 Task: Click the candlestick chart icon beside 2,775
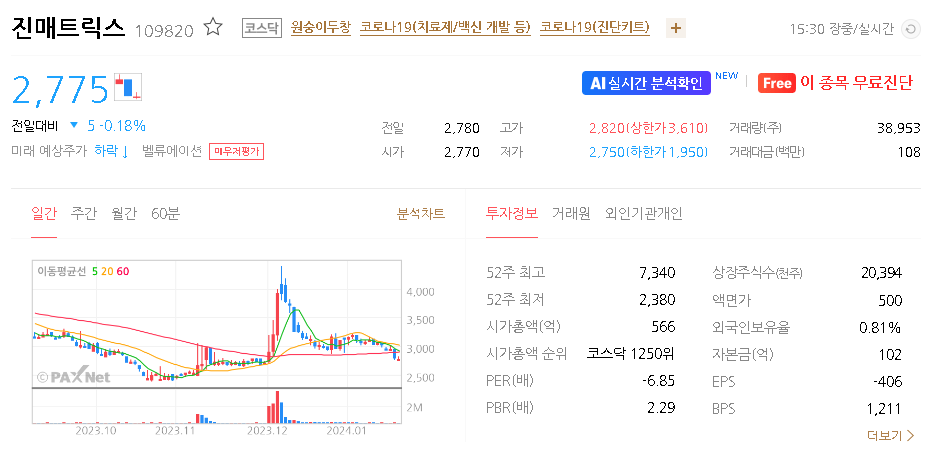(128, 87)
